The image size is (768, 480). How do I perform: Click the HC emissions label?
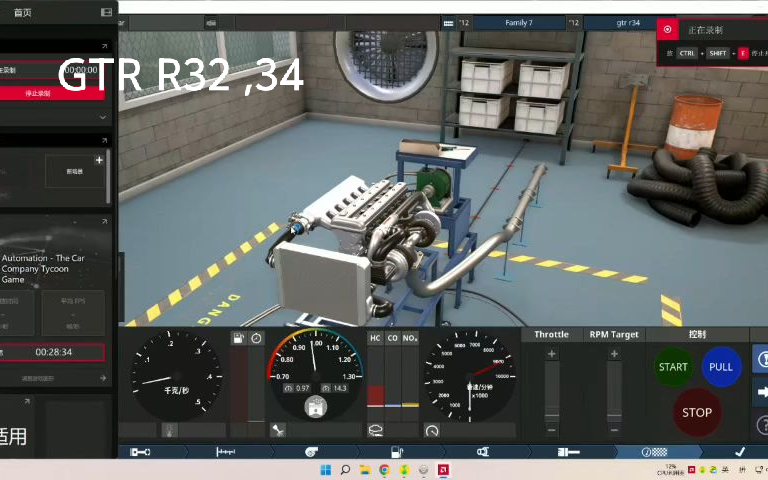pyautogui.click(x=375, y=338)
